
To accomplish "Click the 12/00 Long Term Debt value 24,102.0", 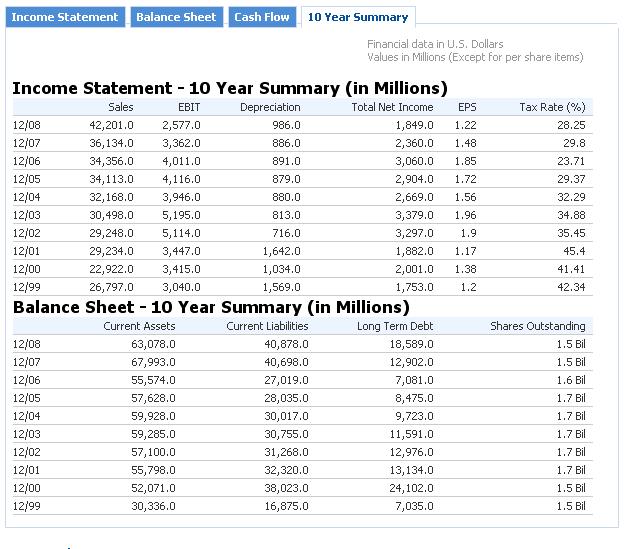I will click(x=411, y=488).
